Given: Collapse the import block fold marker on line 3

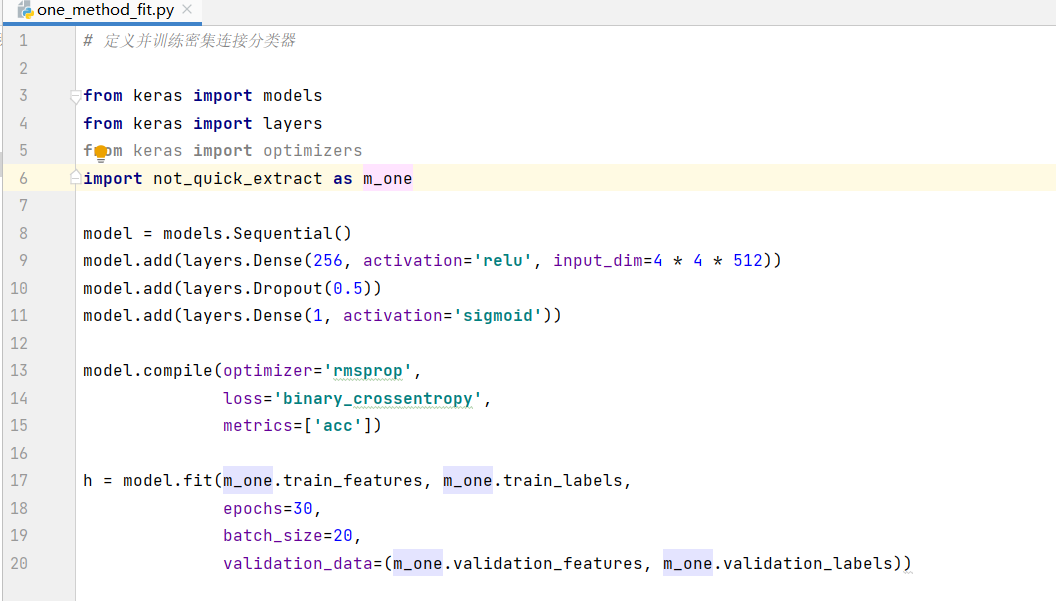Looking at the screenshot, I should point(75,96).
